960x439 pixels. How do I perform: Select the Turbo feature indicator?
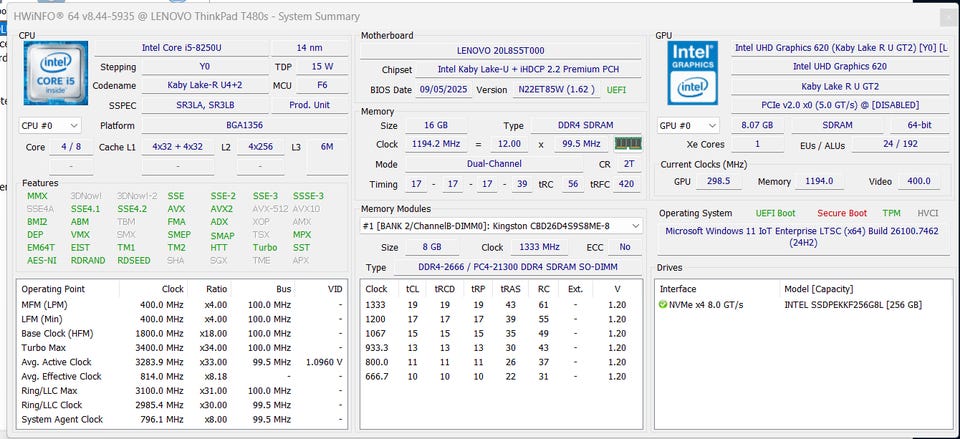pyautogui.click(x=264, y=248)
